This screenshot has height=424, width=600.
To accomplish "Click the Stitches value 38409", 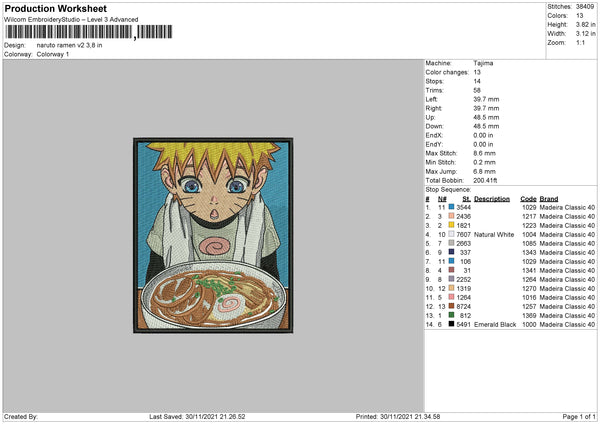I will 585,7.
